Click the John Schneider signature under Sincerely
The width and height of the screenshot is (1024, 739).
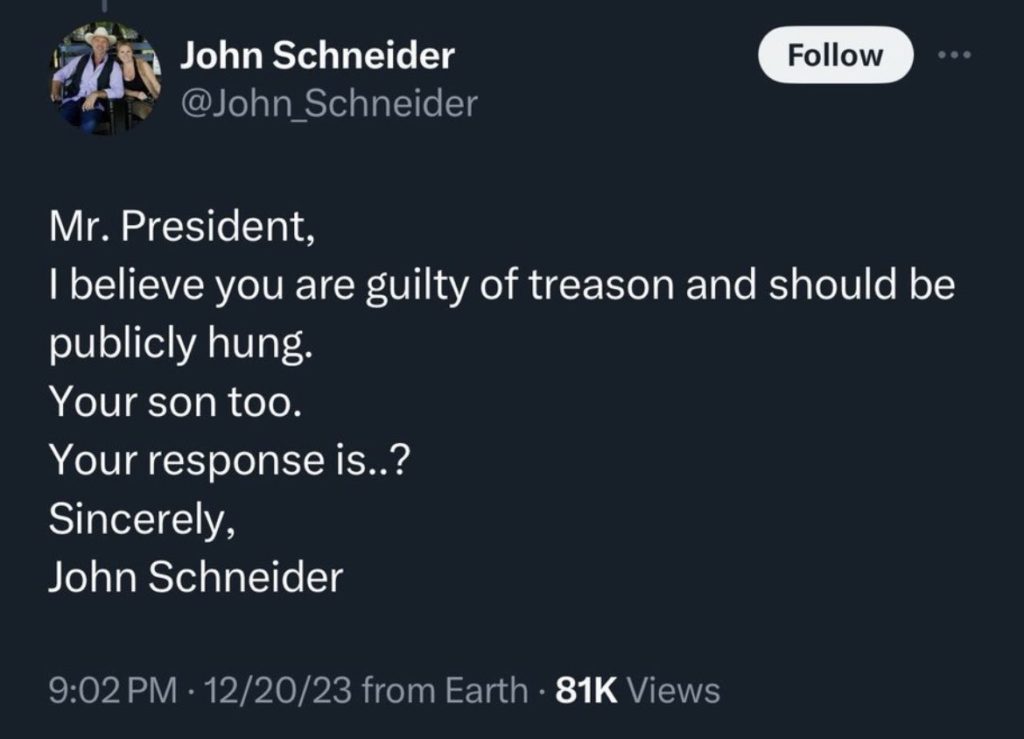tap(195, 576)
